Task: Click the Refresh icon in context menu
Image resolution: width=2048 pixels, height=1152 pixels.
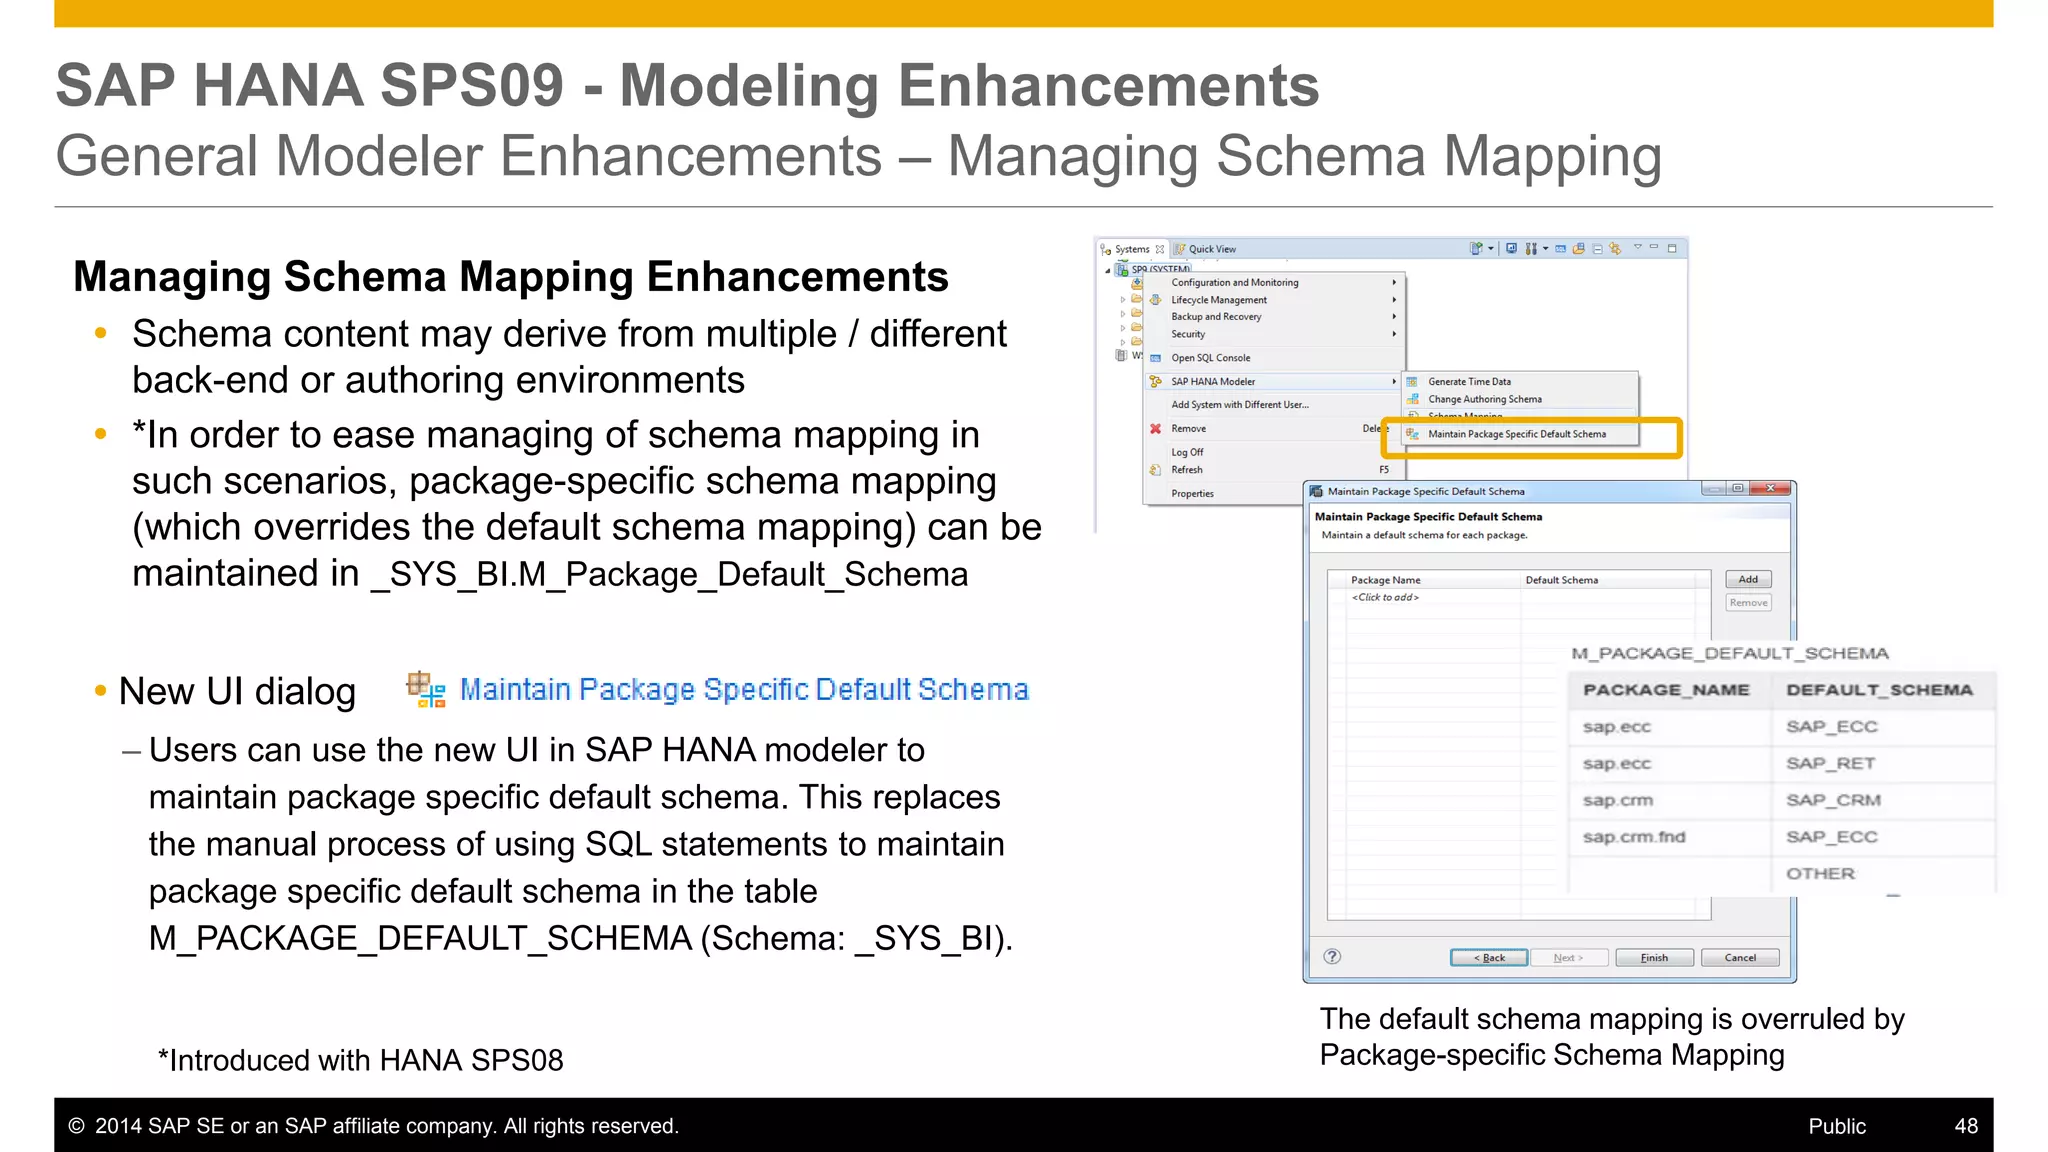Action: [x=1156, y=470]
